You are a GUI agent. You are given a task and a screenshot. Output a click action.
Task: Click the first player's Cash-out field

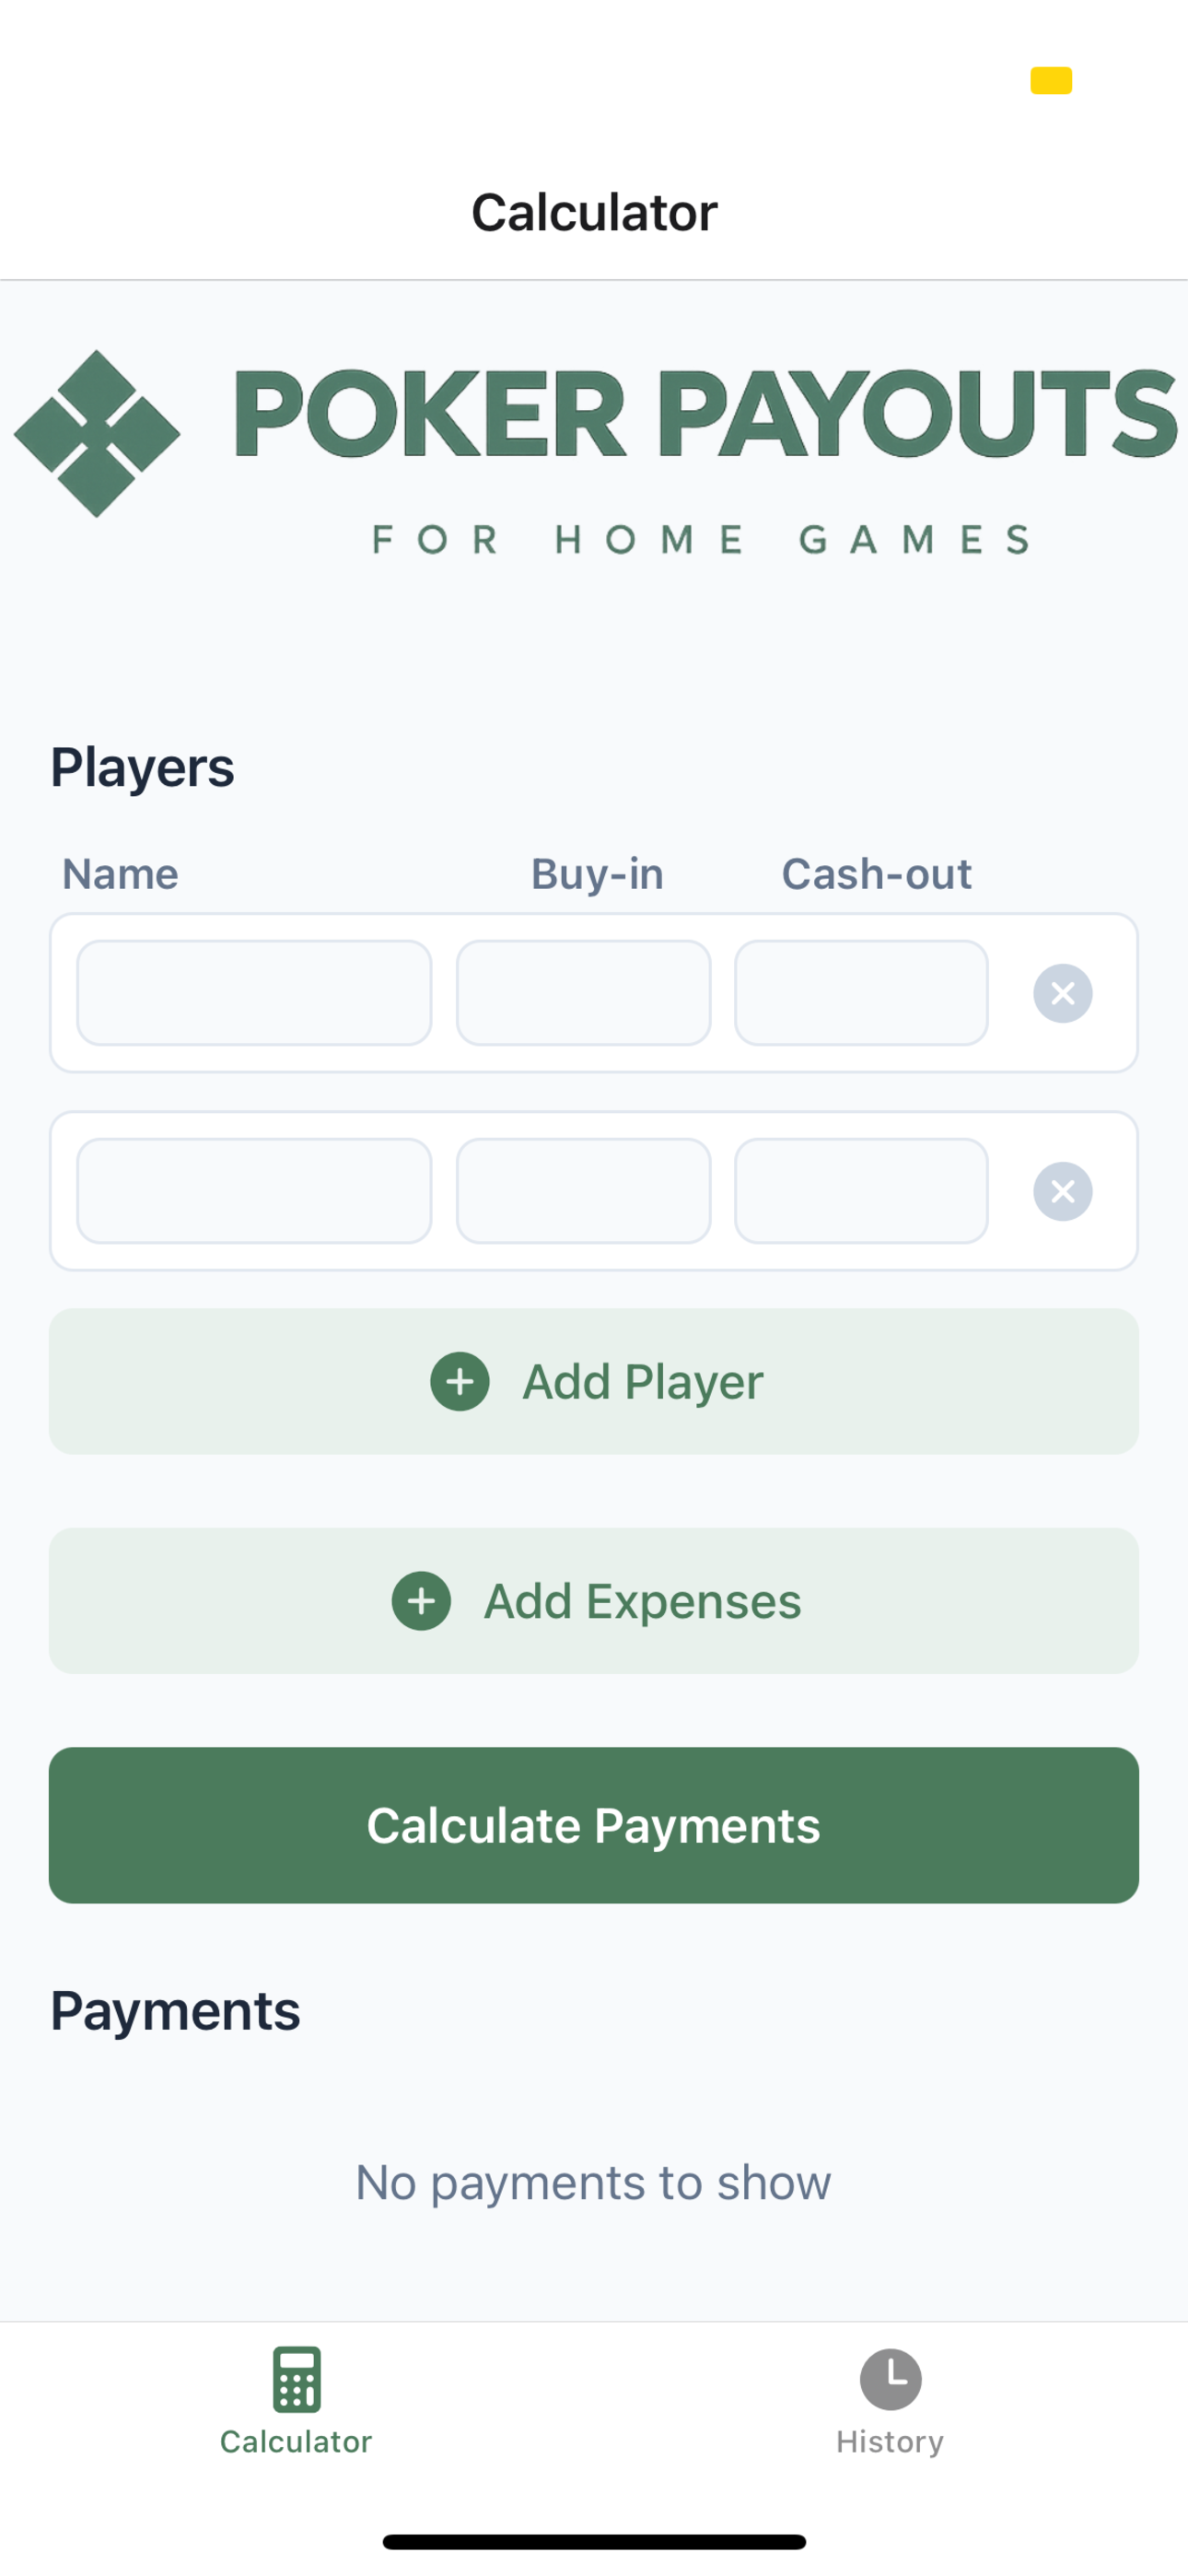point(861,993)
